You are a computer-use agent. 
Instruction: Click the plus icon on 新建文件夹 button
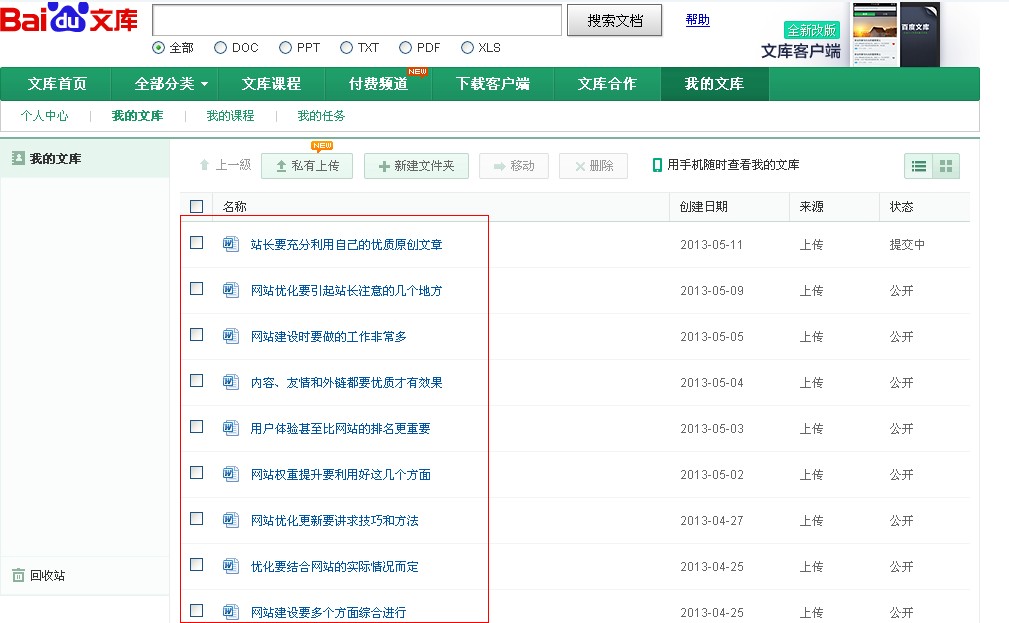pos(385,166)
